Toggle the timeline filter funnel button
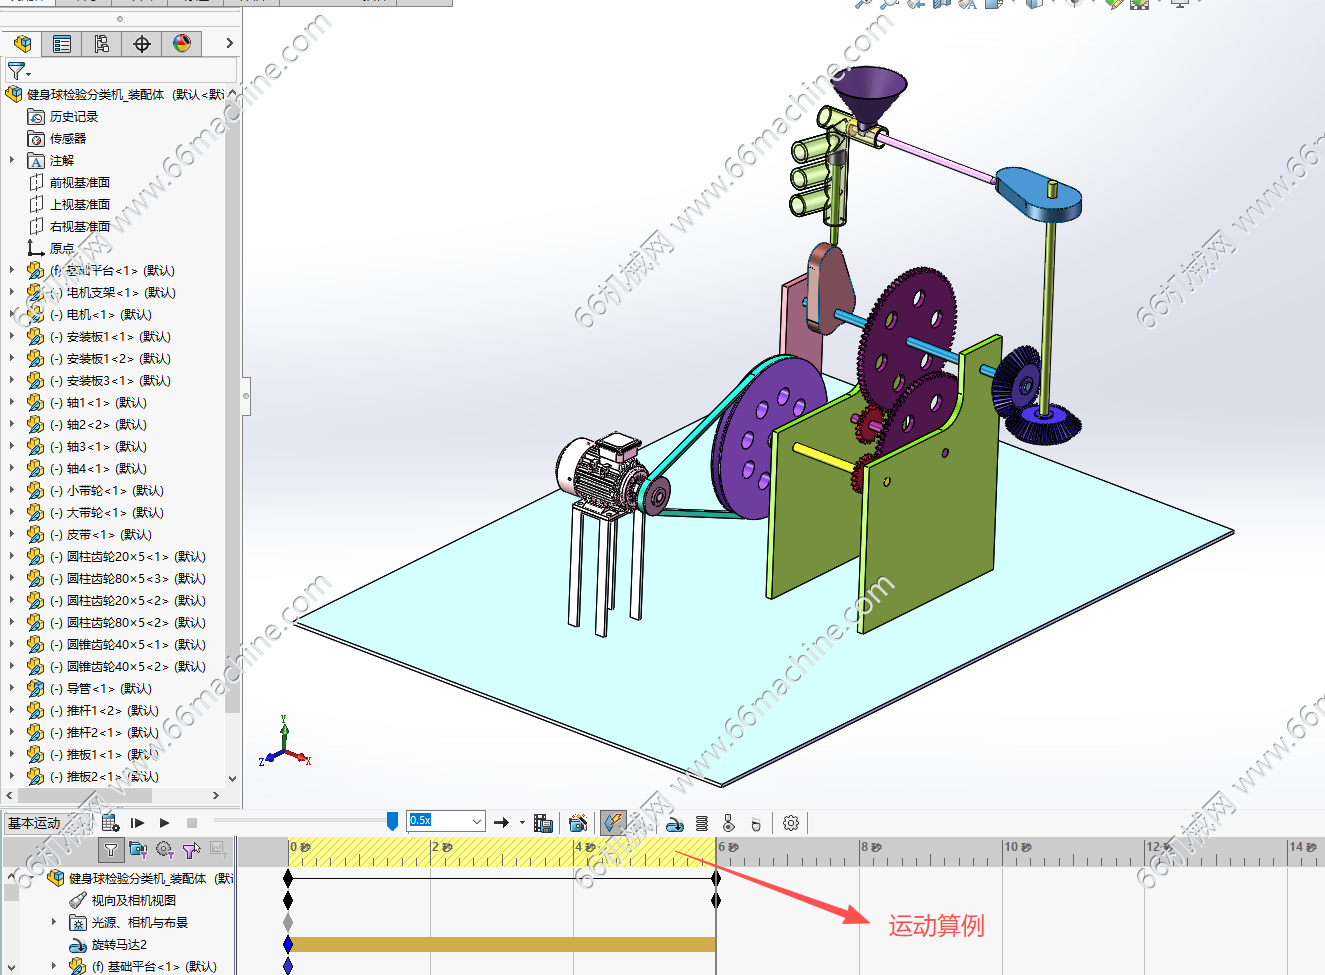 pyautogui.click(x=111, y=850)
